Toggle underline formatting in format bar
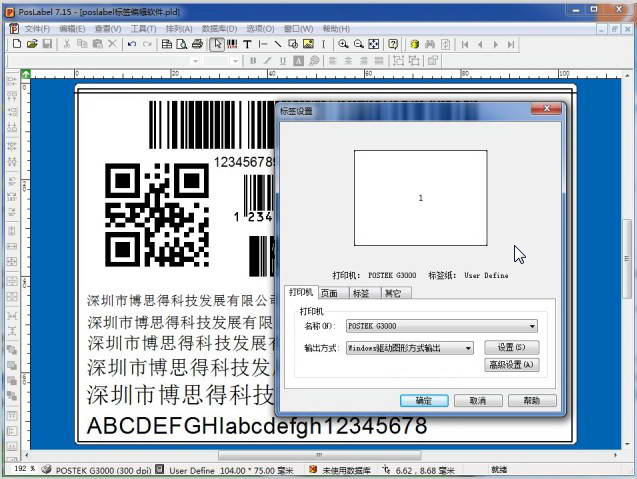637x479 pixels. tap(283, 61)
